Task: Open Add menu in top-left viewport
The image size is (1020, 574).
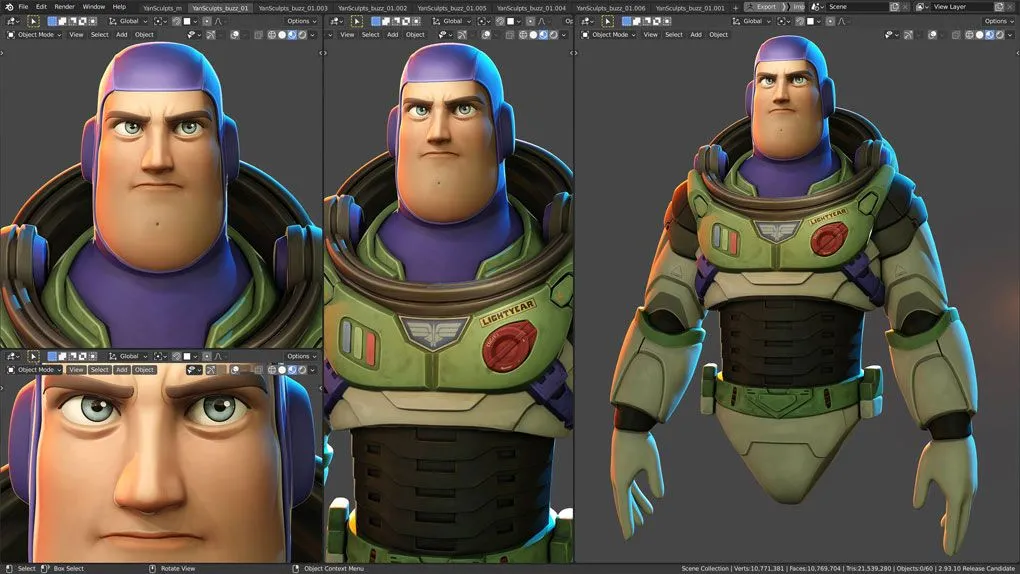Action: coord(122,34)
